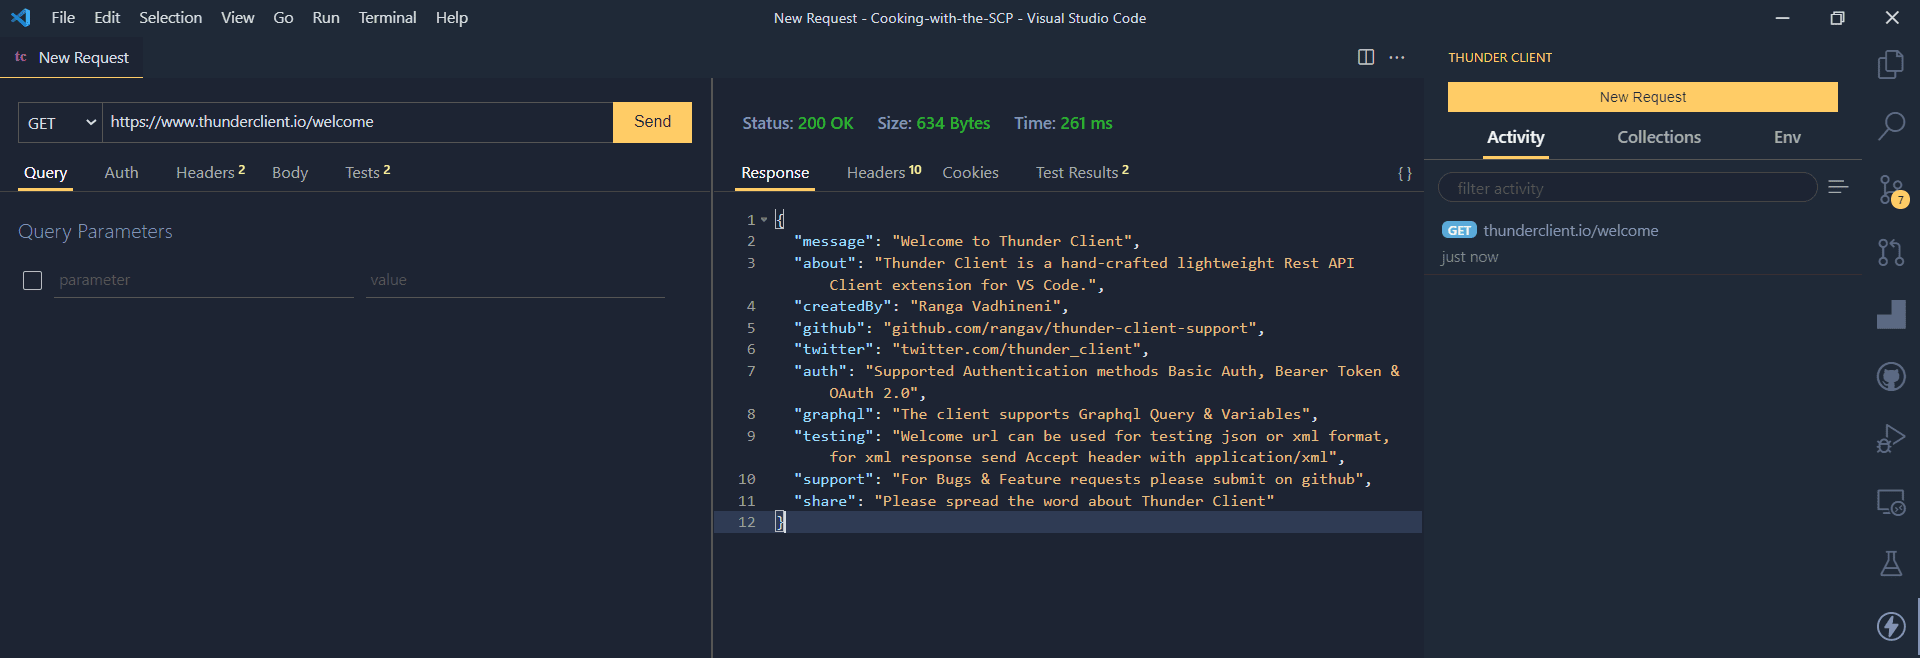1920x658 pixels.
Task: Click the "support" line in response JSON
Action: (x=1082, y=479)
